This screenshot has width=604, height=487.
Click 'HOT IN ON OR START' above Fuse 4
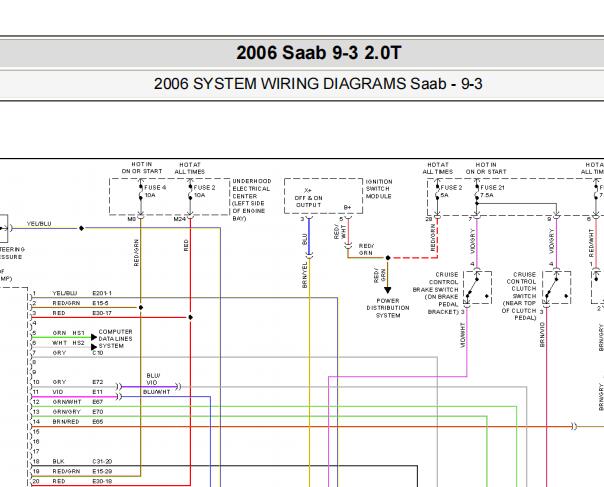(142, 168)
